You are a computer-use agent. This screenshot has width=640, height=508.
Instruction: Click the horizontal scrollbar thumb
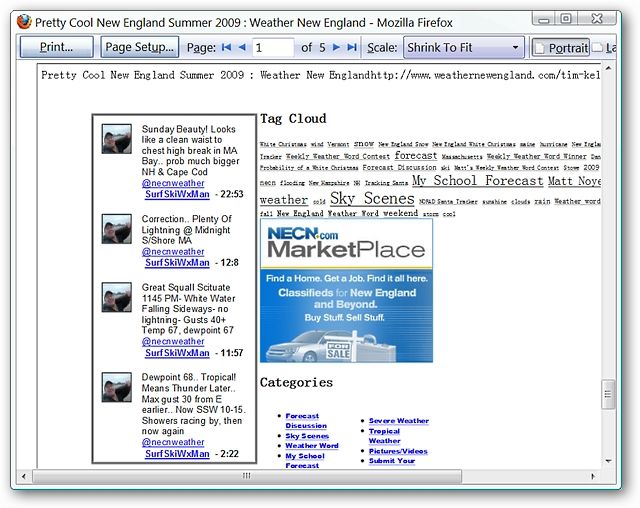[247, 476]
